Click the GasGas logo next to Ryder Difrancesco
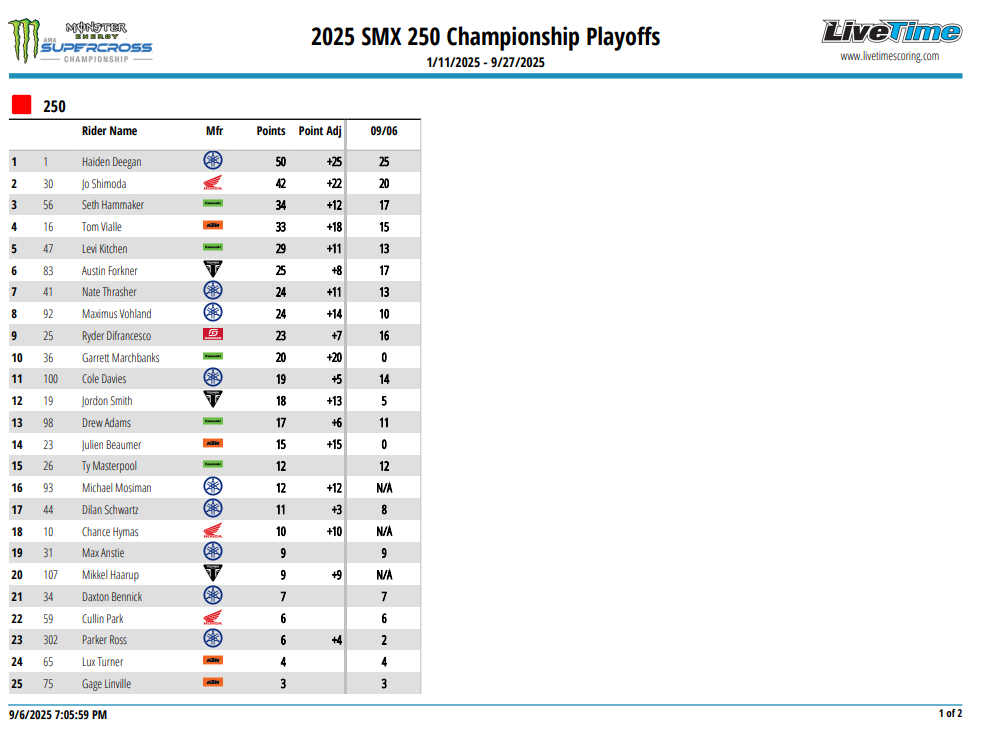This screenshot has width=987, height=729. [213, 335]
